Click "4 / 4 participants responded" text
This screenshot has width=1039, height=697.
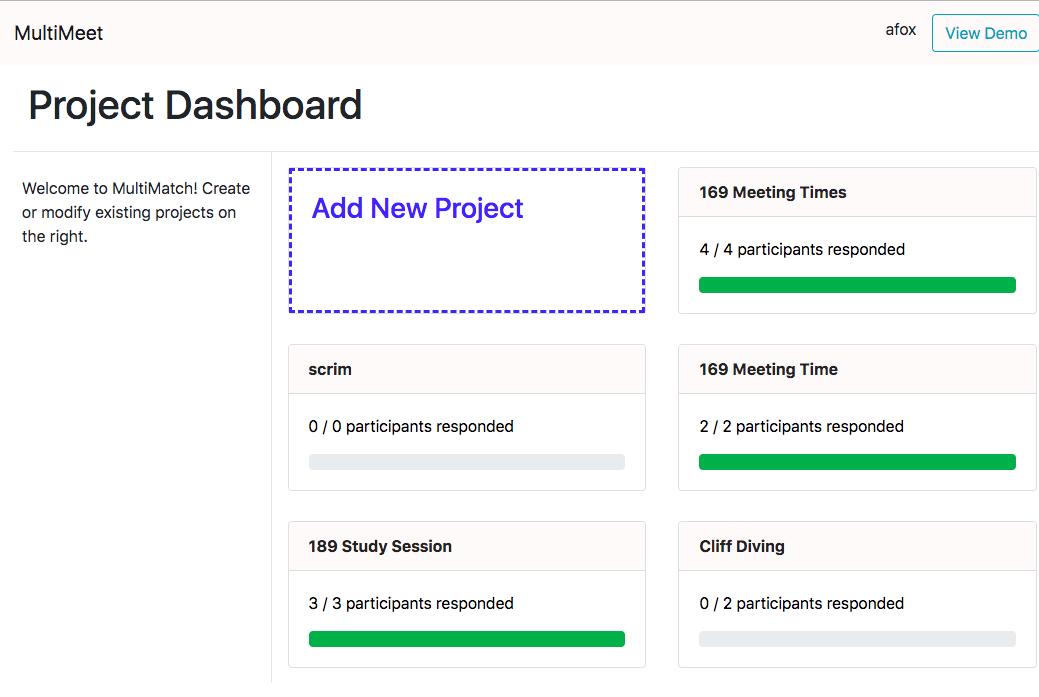[x=802, y=250]
